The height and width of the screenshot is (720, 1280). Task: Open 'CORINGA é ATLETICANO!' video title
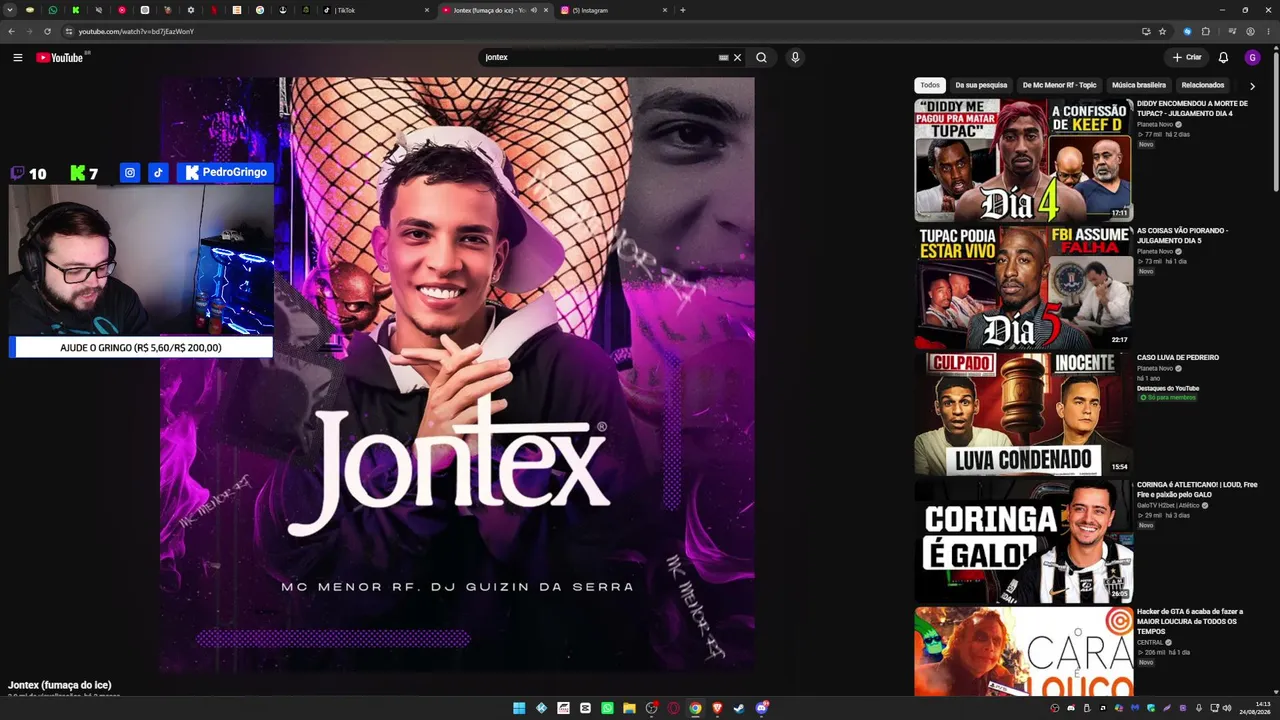pyautogui.click(x=1197, y=489)
